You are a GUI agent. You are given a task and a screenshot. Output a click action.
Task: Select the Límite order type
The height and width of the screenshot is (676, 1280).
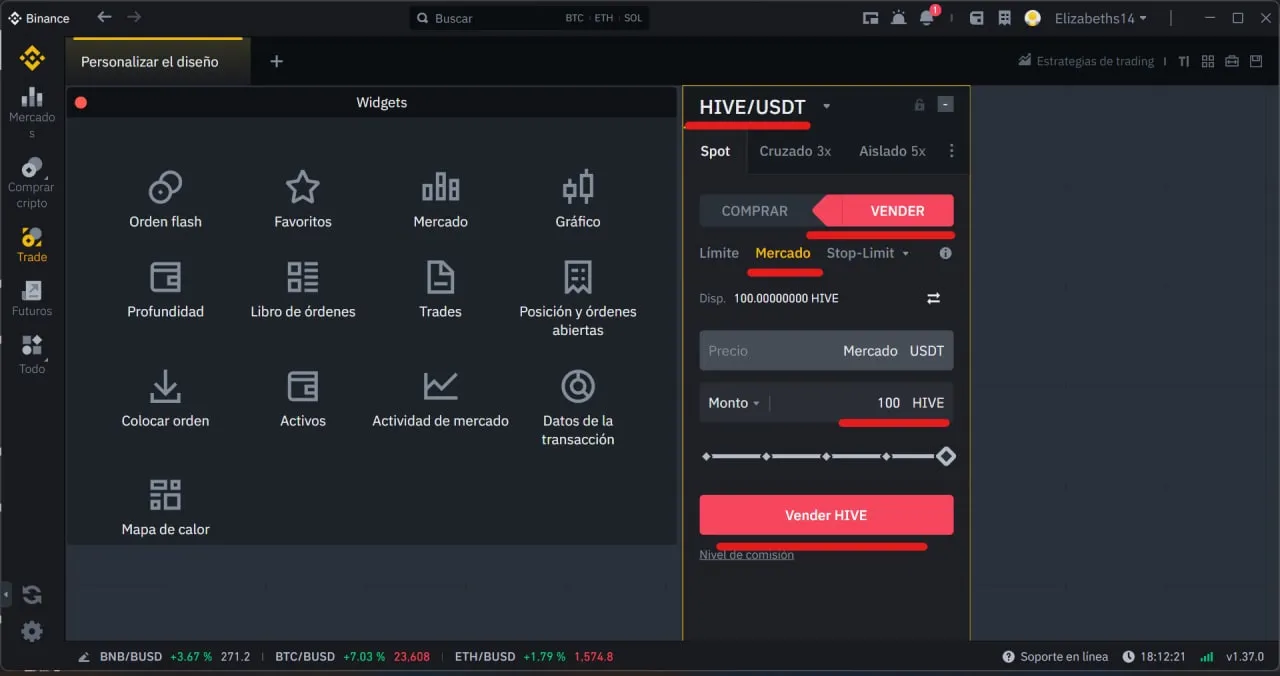719,253
